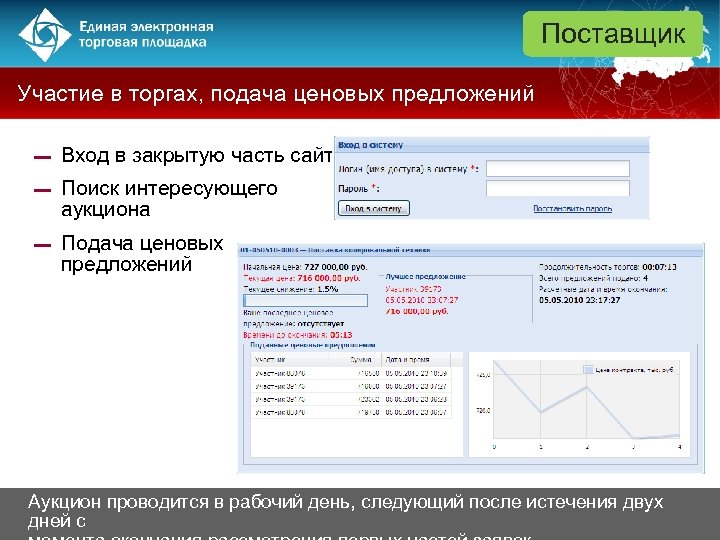Click 'Подача ценовых предложений' bullet
The height and width of the screenshot is (540, 720).
tap(142, 253)
